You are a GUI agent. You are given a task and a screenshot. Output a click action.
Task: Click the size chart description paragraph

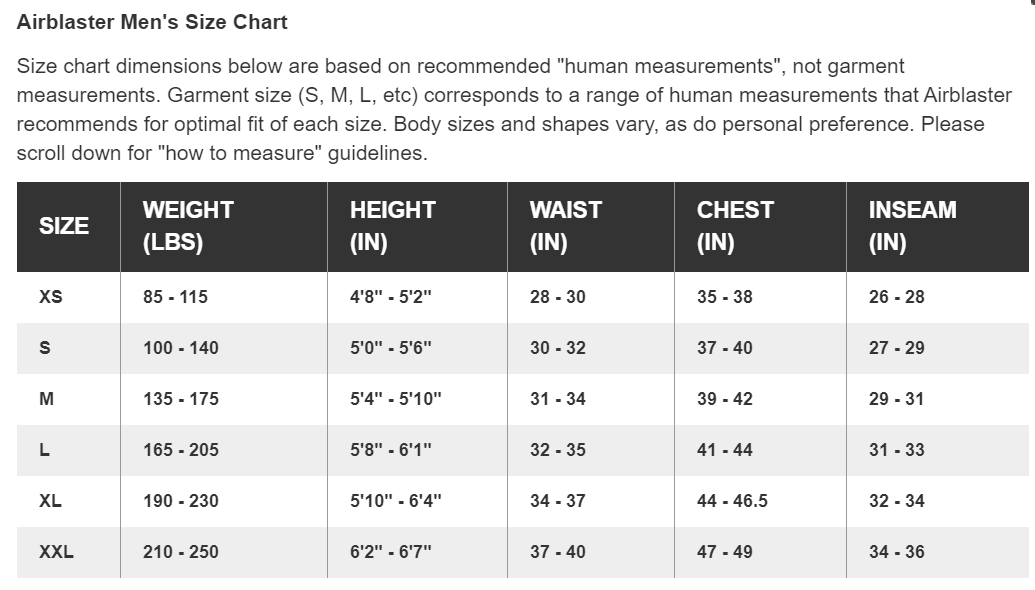pyautogui.click(x=514, y=110)
